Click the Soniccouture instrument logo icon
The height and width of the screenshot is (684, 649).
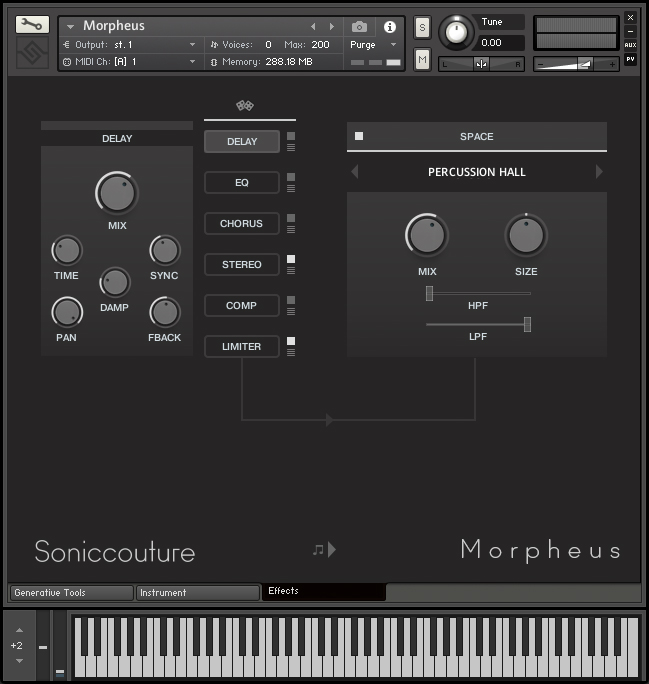(x=32, y=53)
